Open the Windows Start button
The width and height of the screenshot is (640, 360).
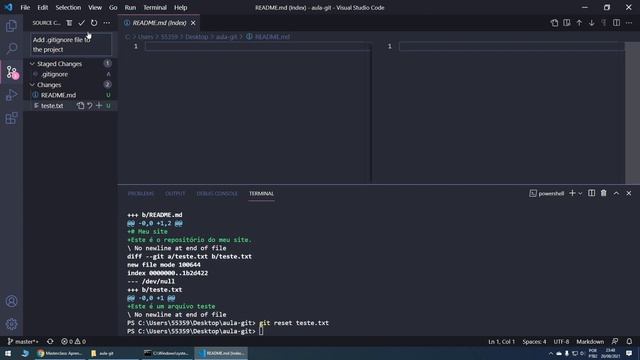8,353
